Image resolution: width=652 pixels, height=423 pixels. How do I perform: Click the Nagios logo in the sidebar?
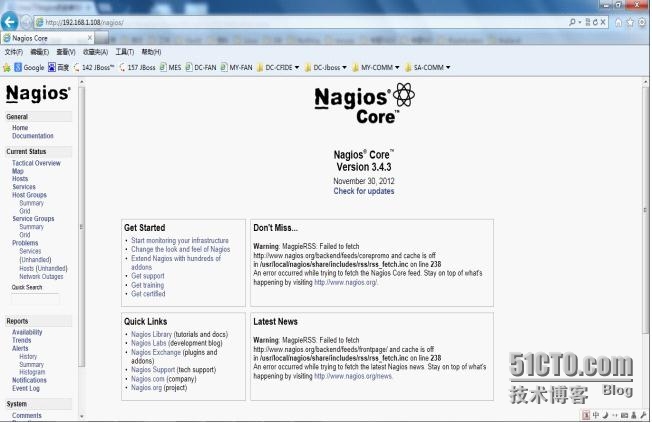point(38,94)
